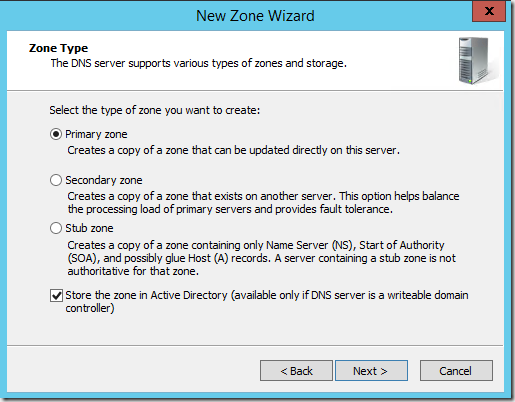Image resolution: width=515 pixels, height=402 pixels.
Task: Uncheck Store the zone in Active Directory
Action: click(56, 295)
